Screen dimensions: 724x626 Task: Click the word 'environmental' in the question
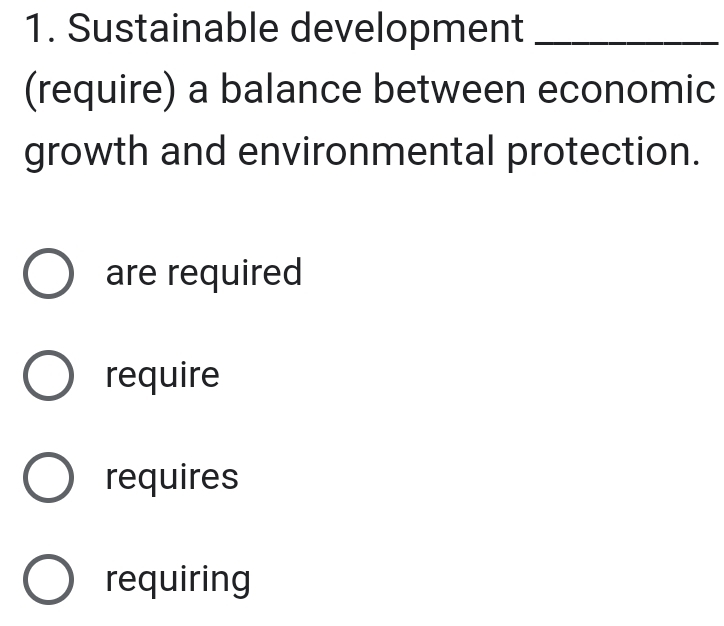pos(366,150)
